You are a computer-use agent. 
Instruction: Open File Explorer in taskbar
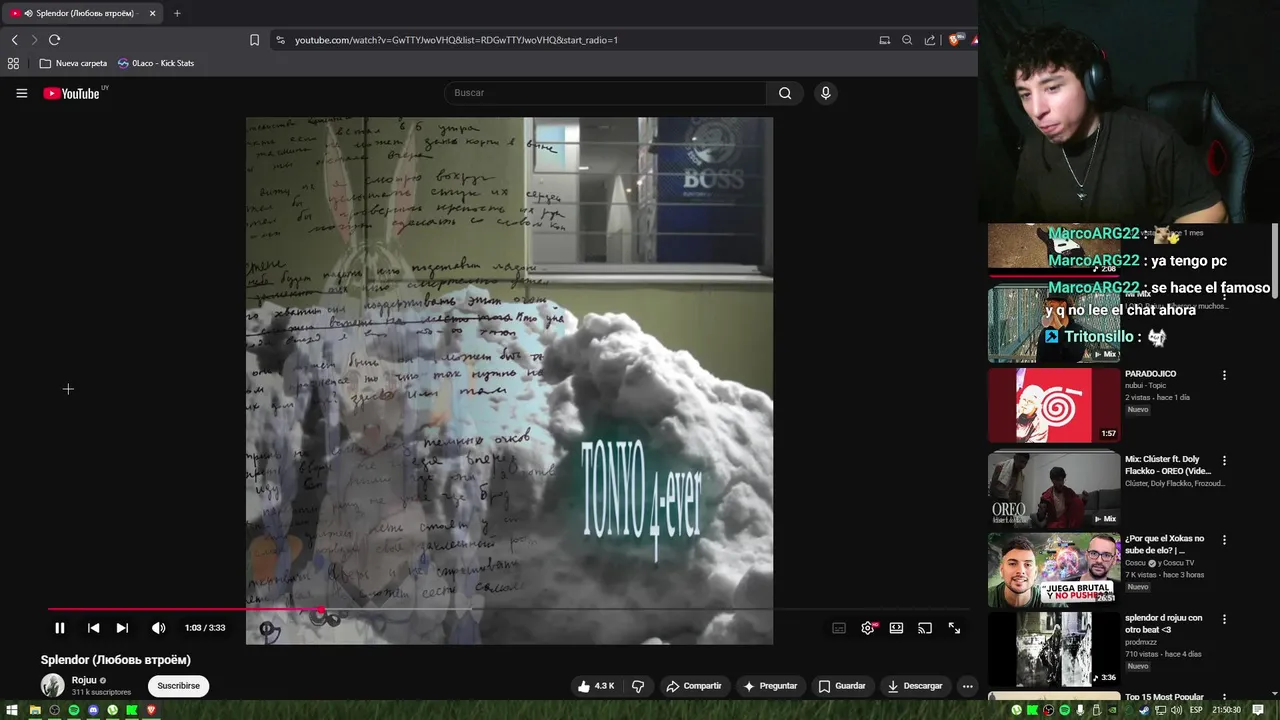coord(35,710)
